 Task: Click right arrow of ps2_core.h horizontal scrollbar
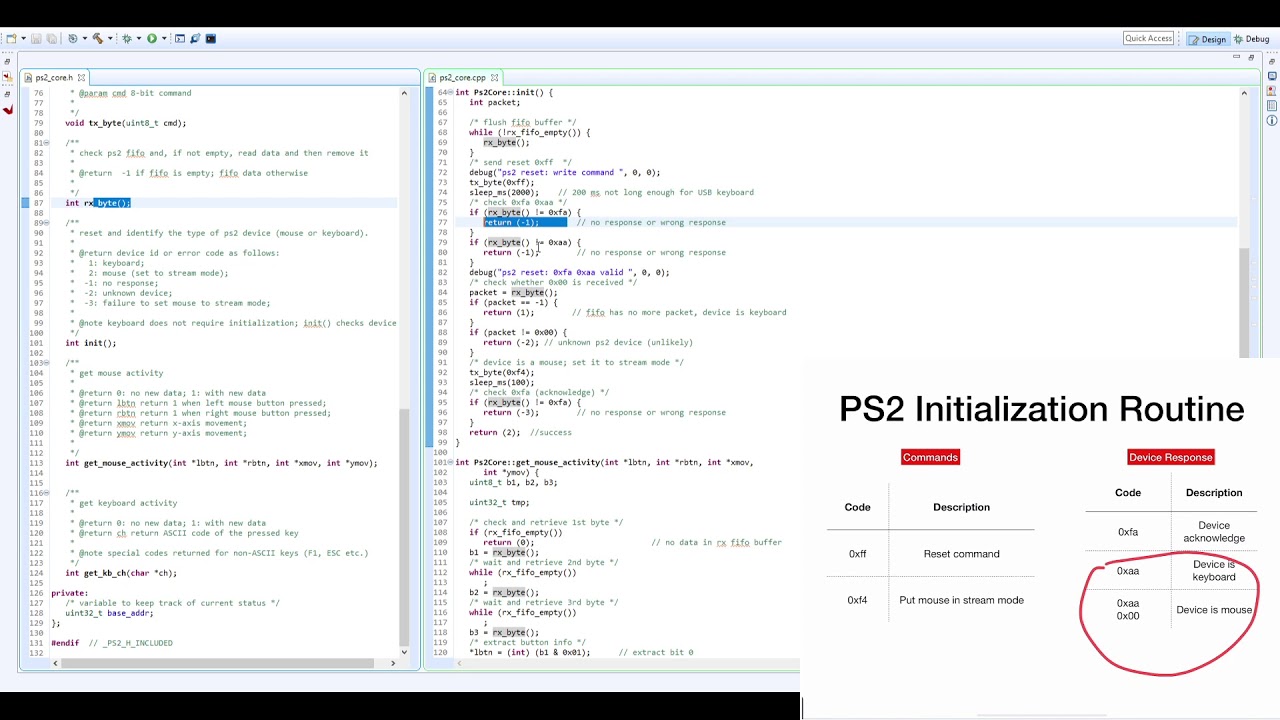click(392, 663)
